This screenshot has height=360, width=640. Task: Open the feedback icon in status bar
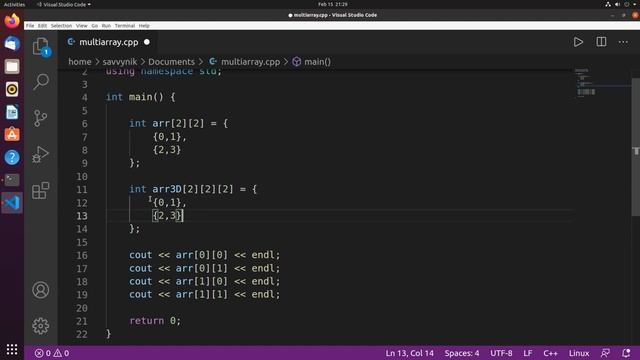[x=605, y=353]
